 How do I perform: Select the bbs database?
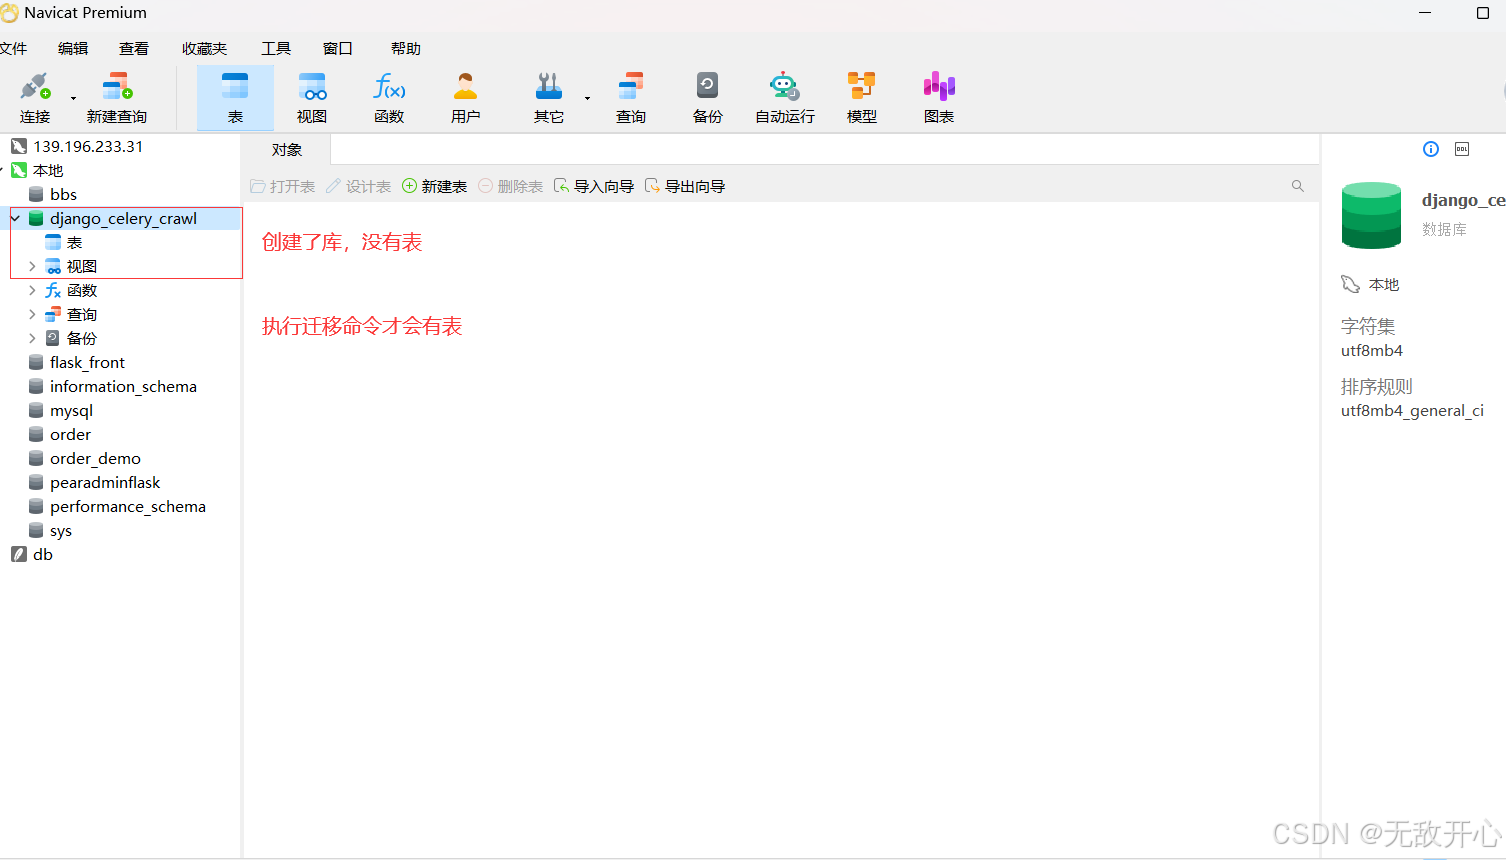[x=63, y=194]
